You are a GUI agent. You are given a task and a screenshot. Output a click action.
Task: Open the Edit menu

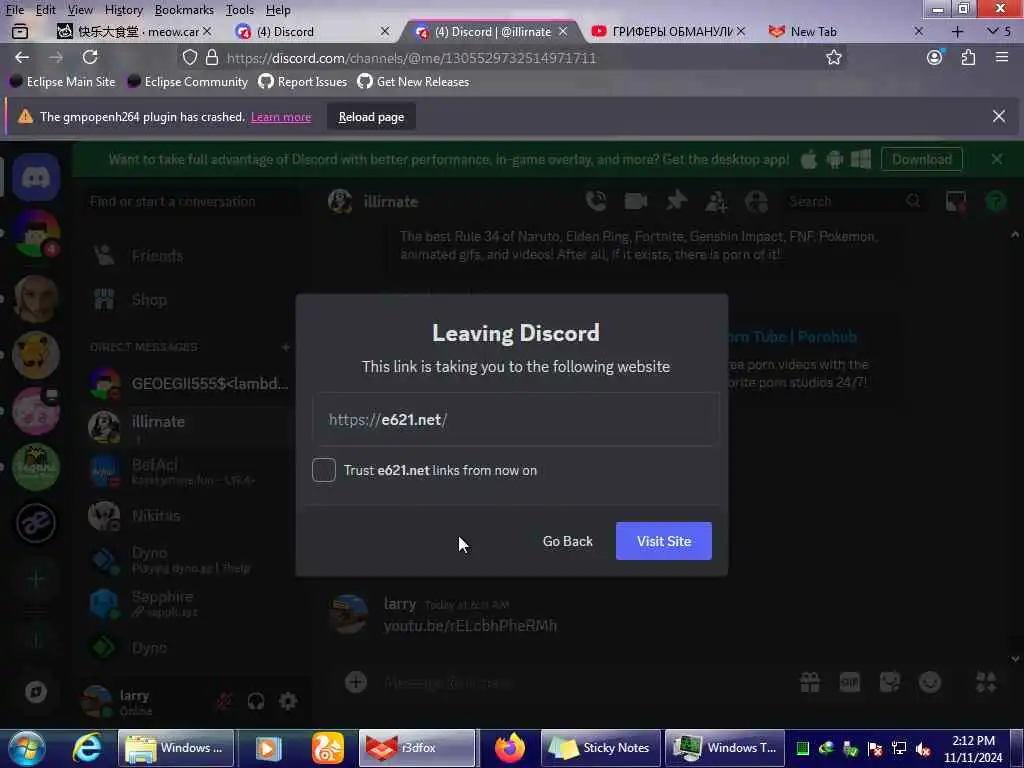click(45, 10)
